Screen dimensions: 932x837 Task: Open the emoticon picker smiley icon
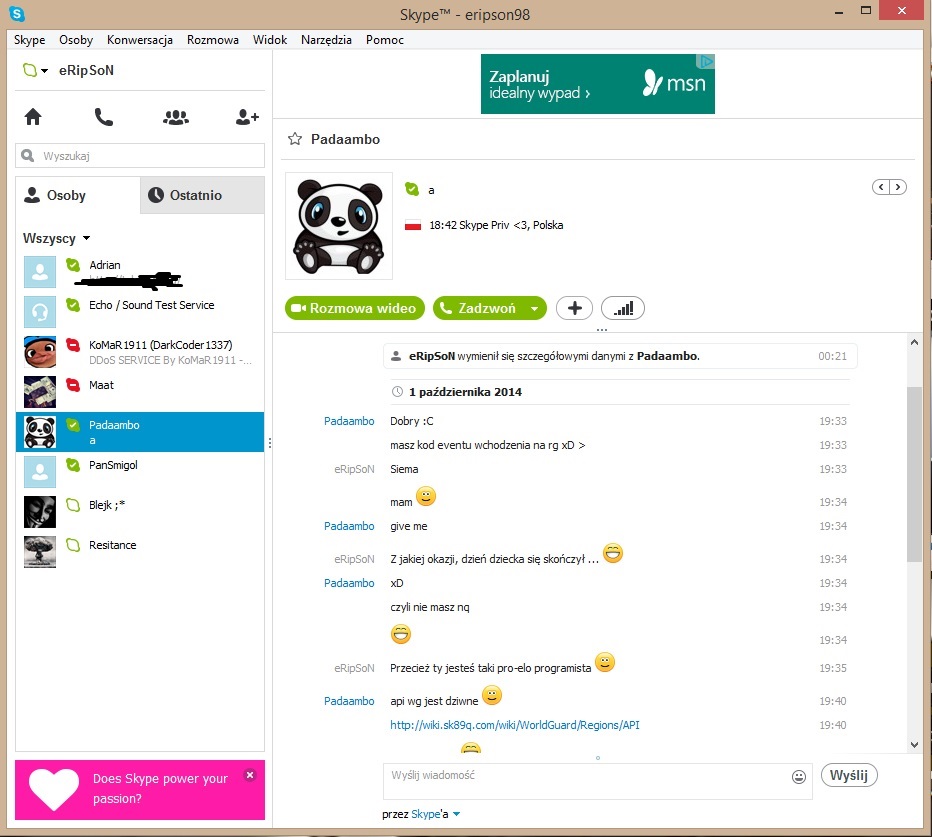[799, 776]
